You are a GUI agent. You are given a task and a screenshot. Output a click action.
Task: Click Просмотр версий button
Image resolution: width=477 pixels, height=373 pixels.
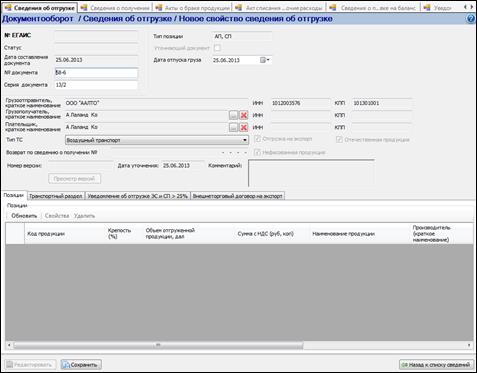click(74, 179)
